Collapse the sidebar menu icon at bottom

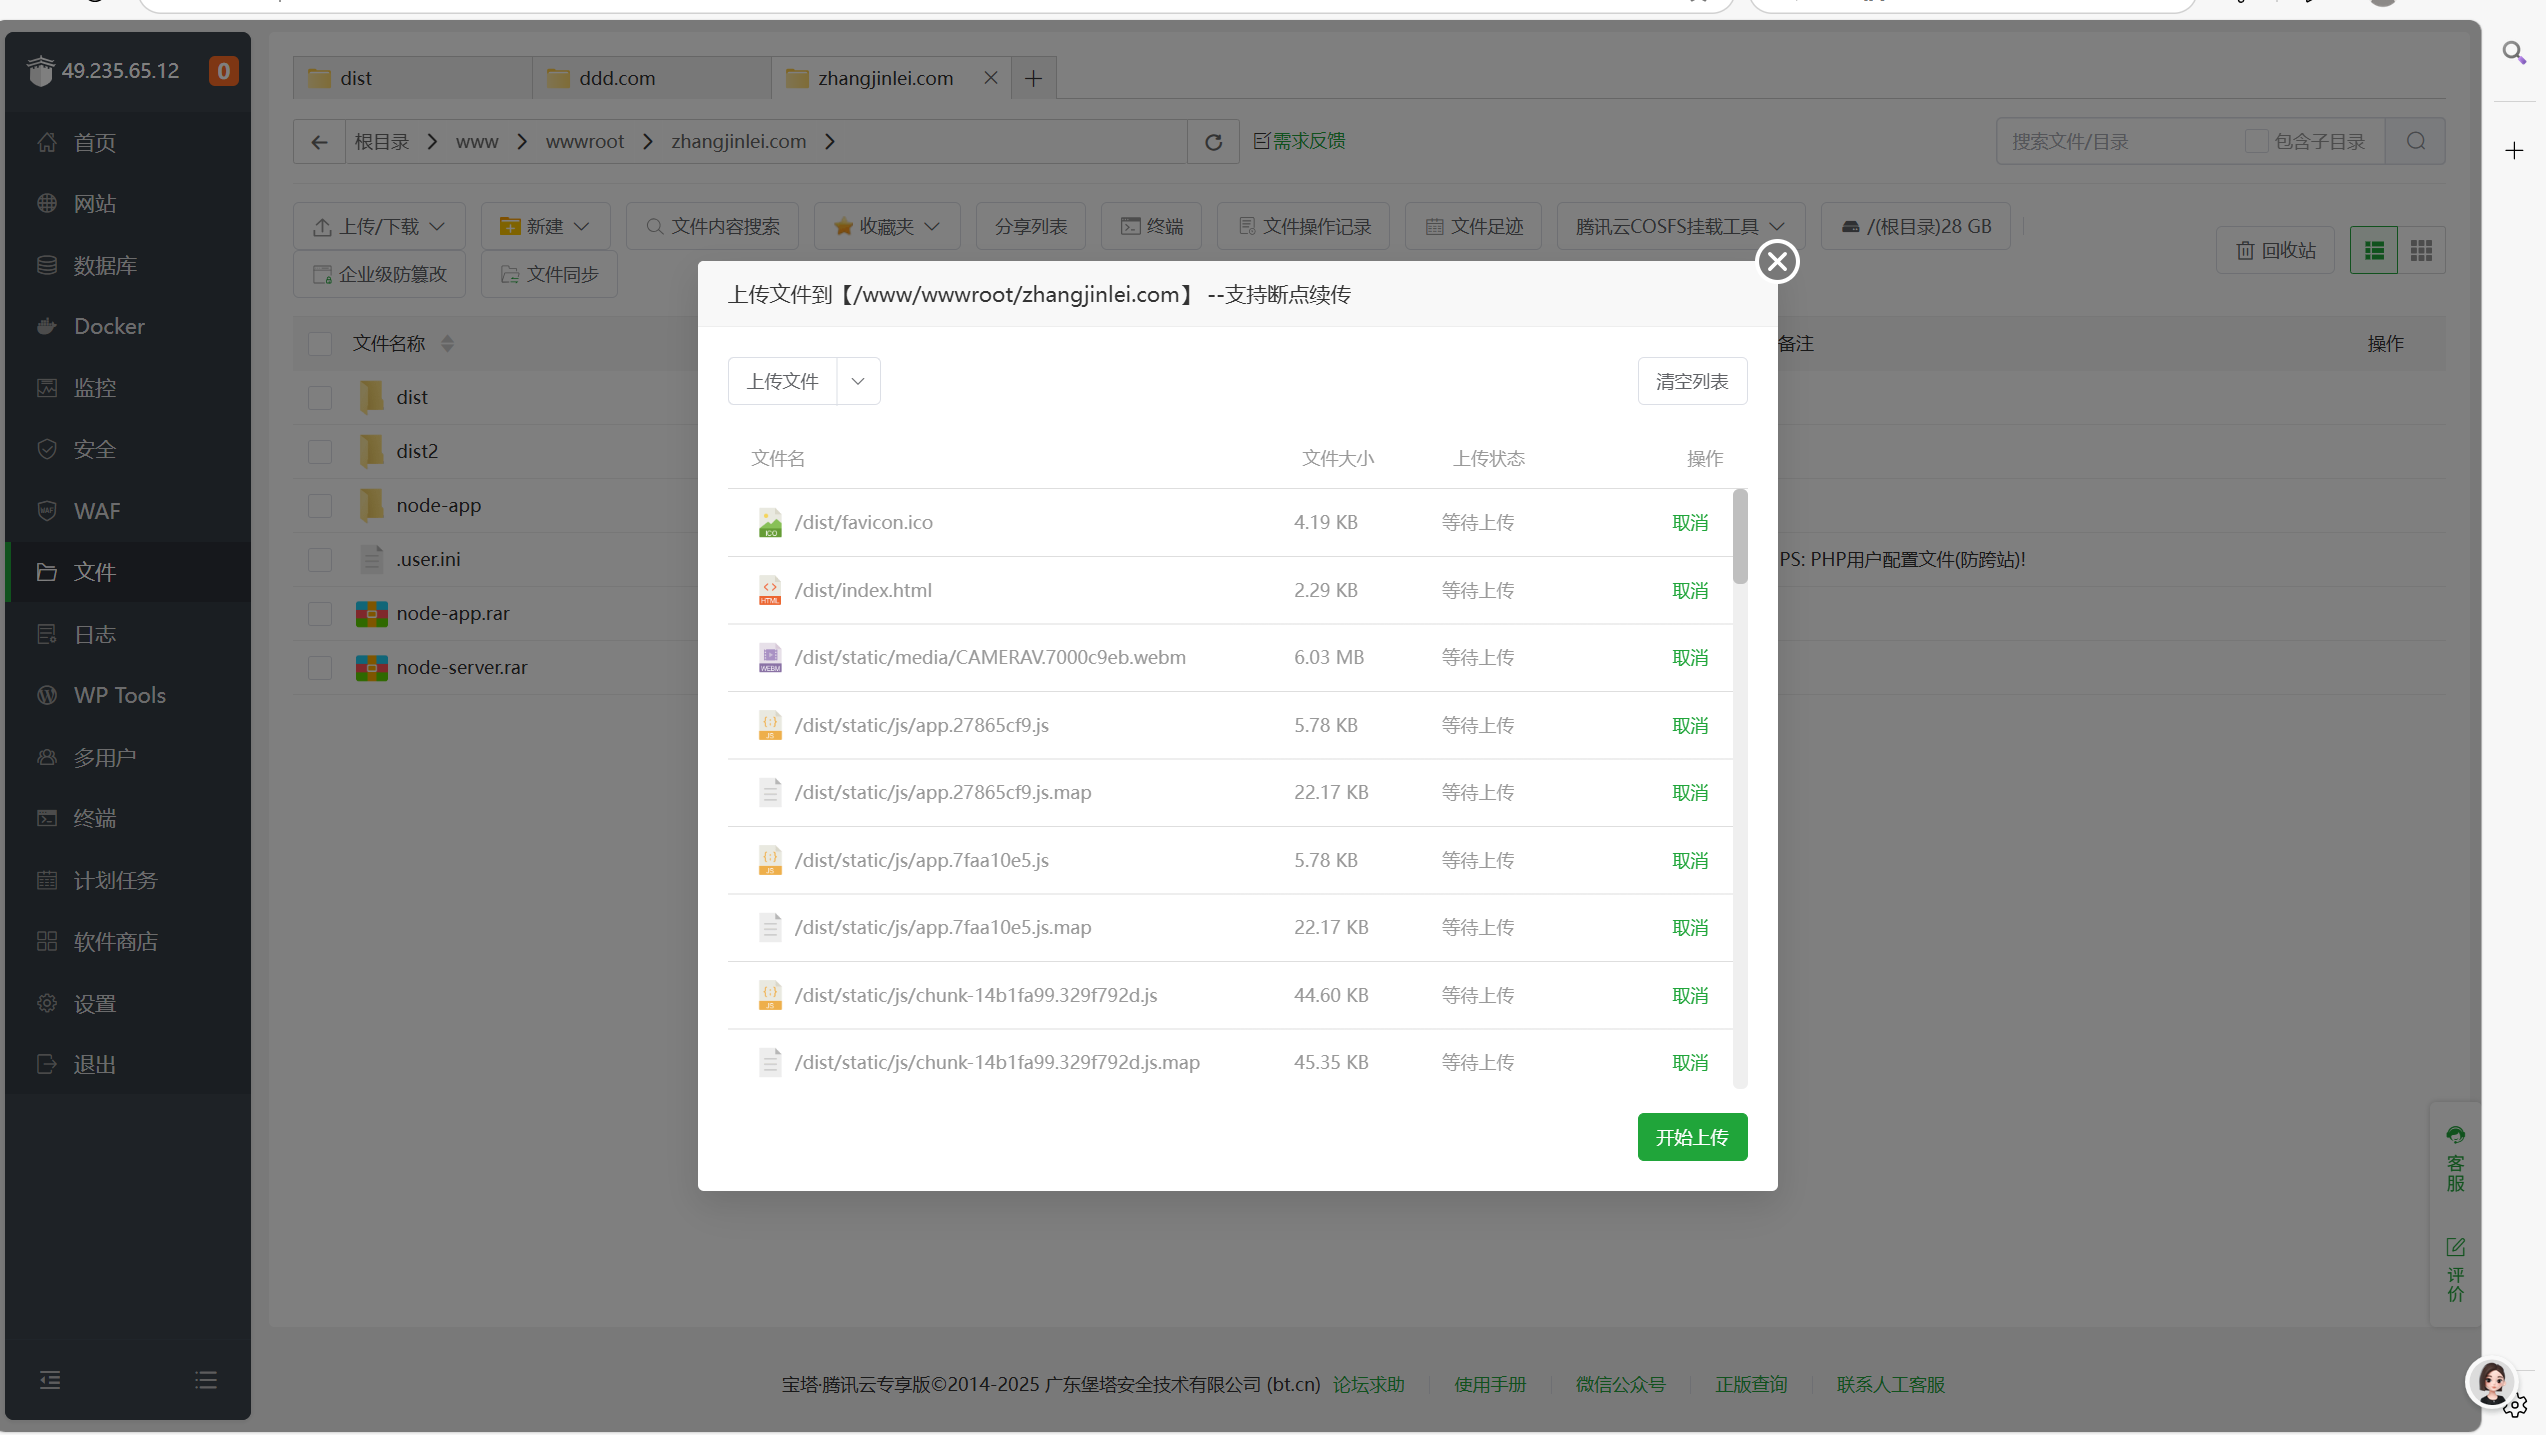50,1380
